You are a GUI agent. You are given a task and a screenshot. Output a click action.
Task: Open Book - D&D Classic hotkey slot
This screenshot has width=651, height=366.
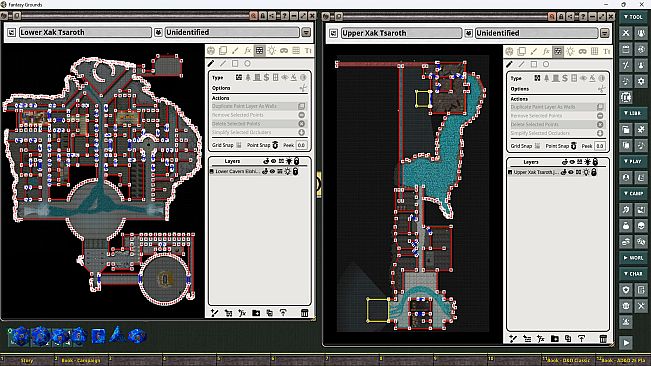569,360
